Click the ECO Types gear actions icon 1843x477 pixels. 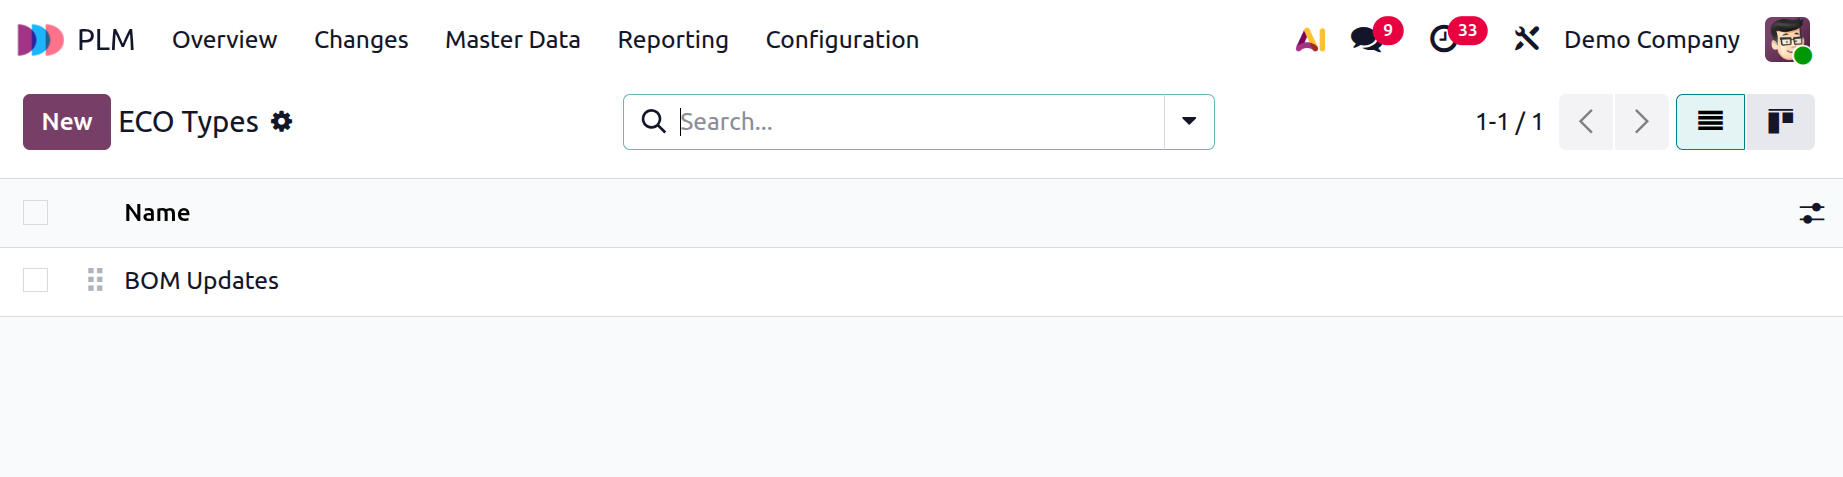click(282, 122)
